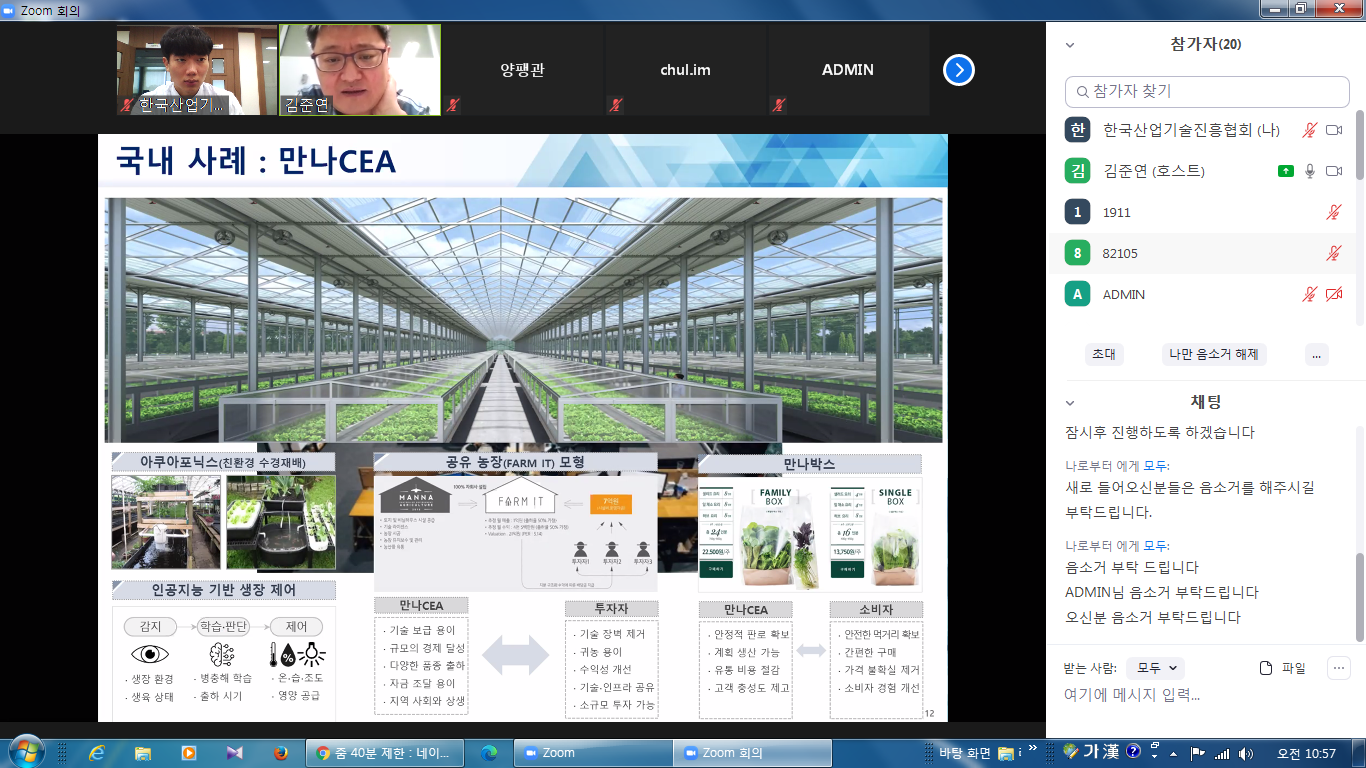Click chat message 오신분 음소거 부탁드립니다
The height and width of the screenshot is (768, 1366).
coord(1153,617)
